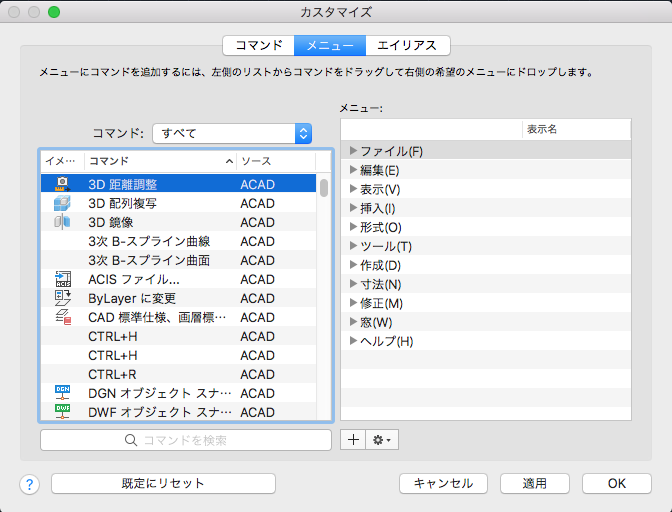Switch to the エイリアス tab

click(407, 45)
